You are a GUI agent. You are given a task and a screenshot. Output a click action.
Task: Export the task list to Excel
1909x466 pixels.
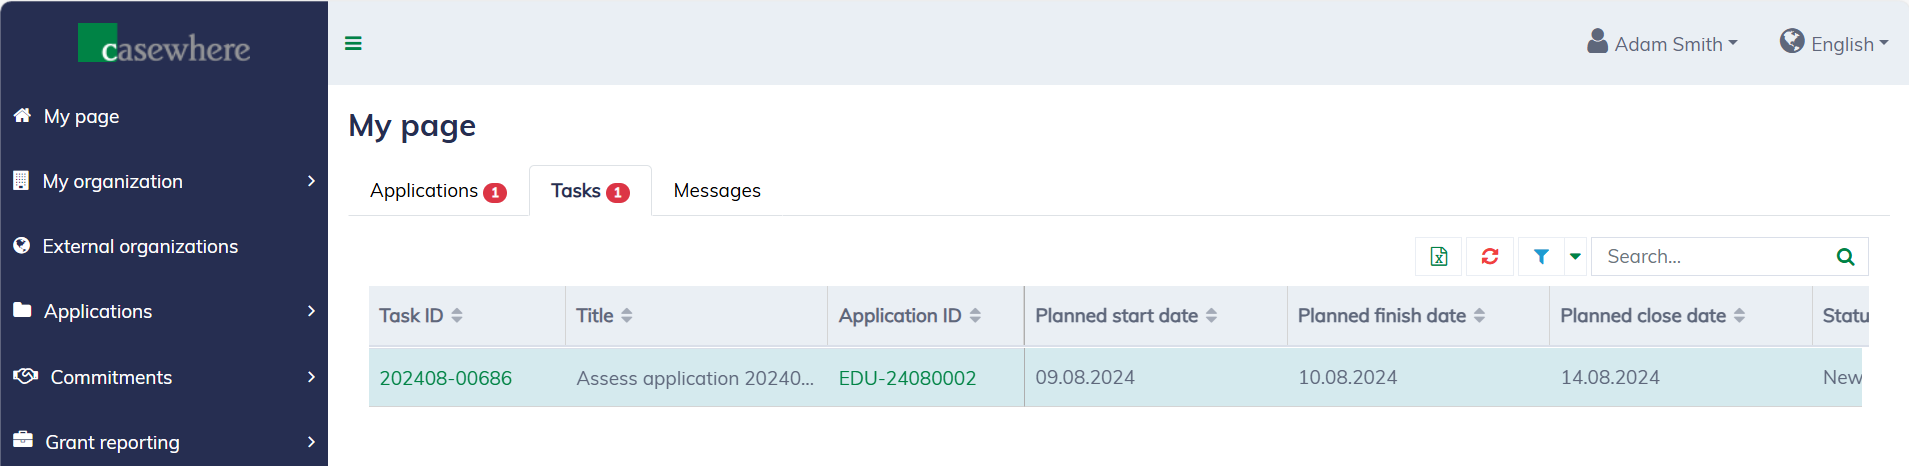[x=1439, y=257]
